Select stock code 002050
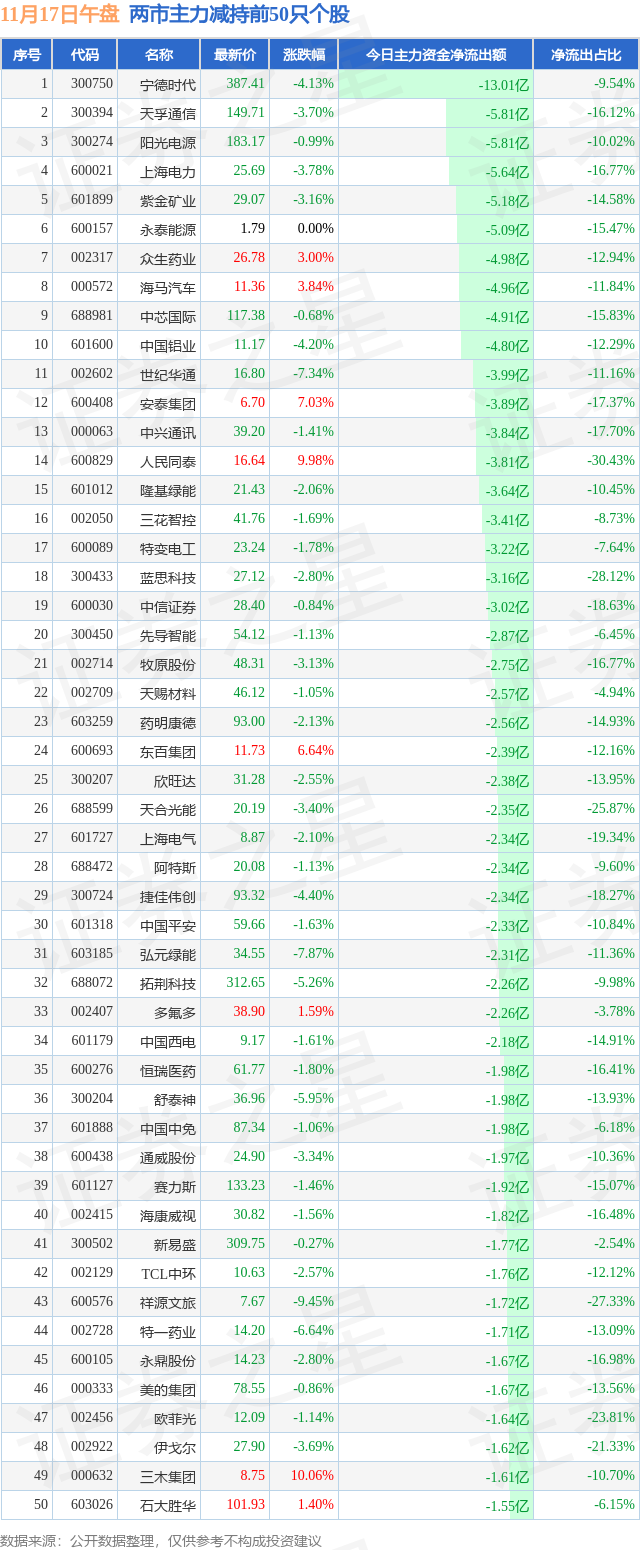The image size is (640, 1550). [x=92, y=519]
